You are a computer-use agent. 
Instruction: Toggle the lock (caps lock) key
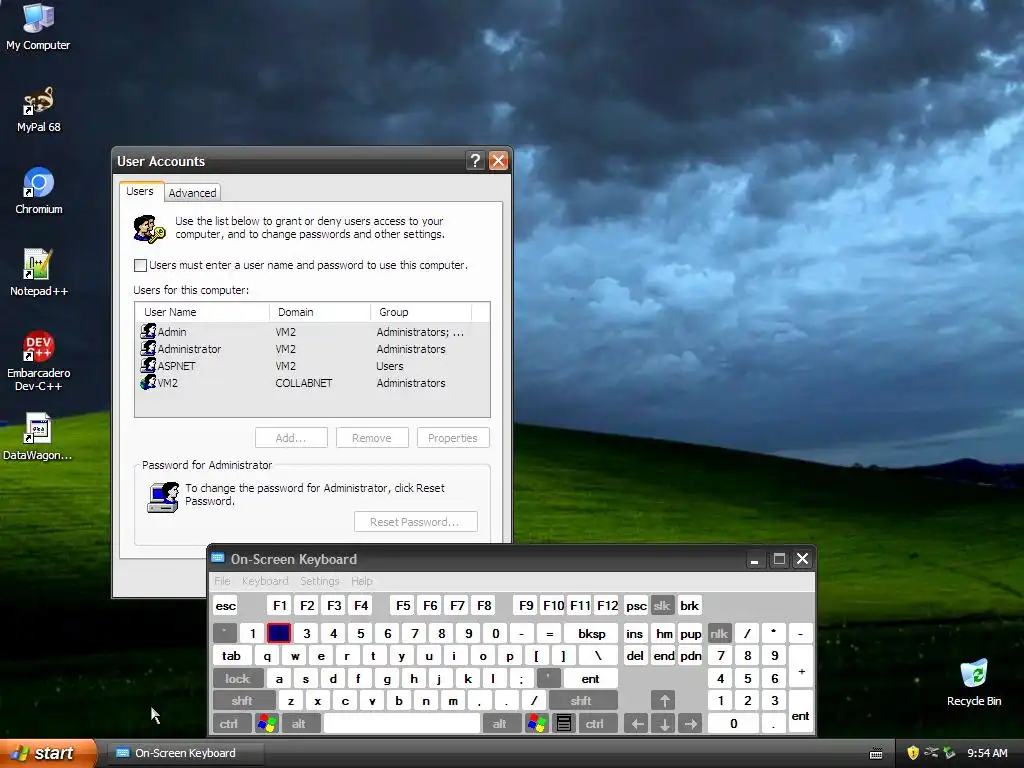click(238, 679)
